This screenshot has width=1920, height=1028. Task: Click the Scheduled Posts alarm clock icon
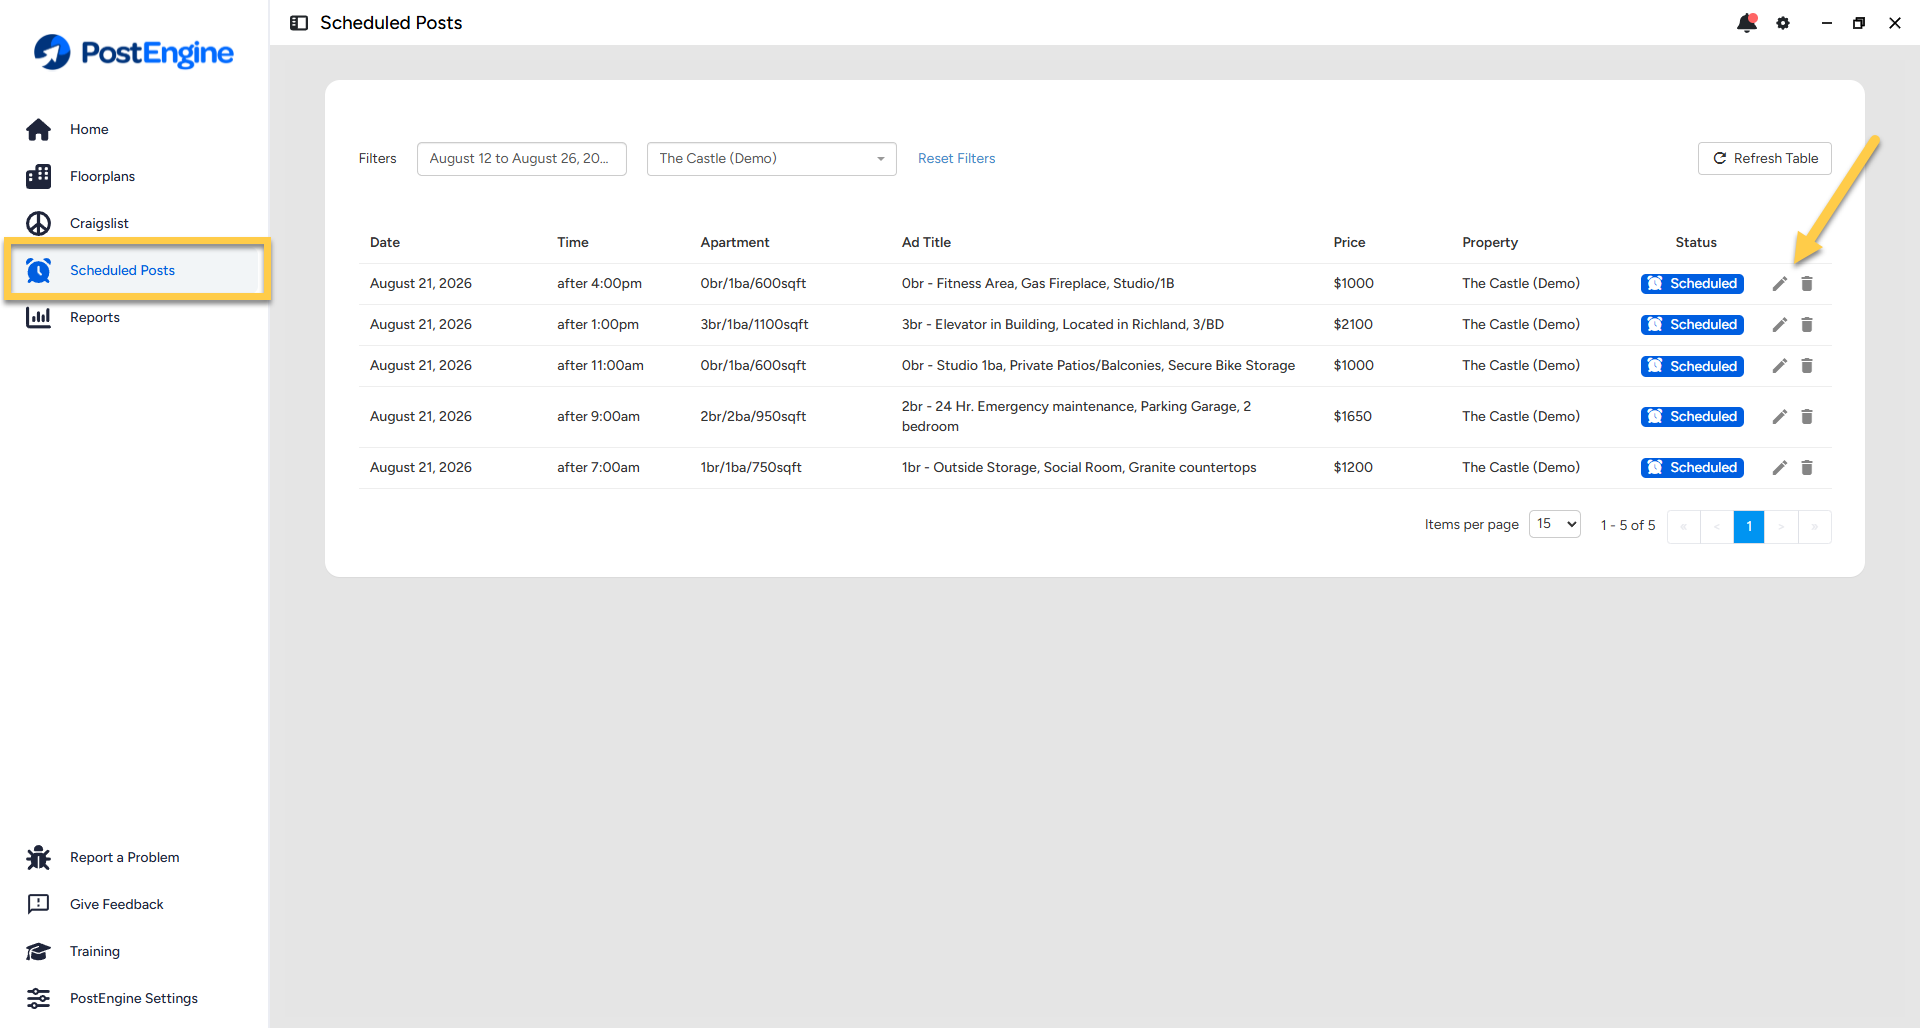pos(38,270)
